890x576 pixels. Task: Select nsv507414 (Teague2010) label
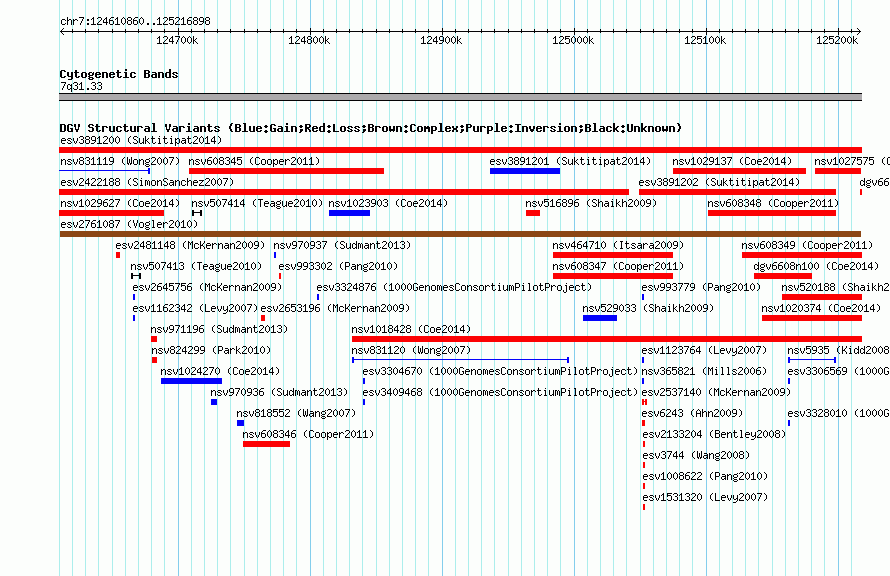(257, 203)
